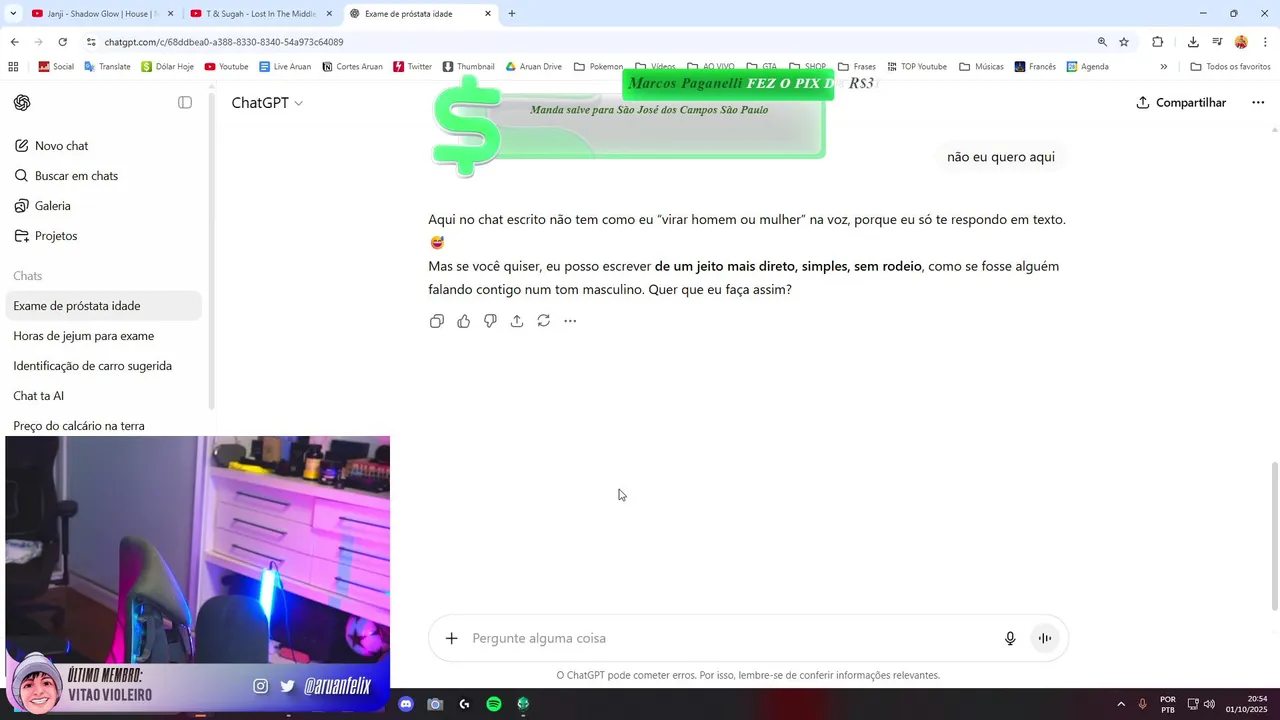Expand the ChatGPT model selector dropdown
The width and height of the screenshot is (1280, 720).
coord(267,103)
